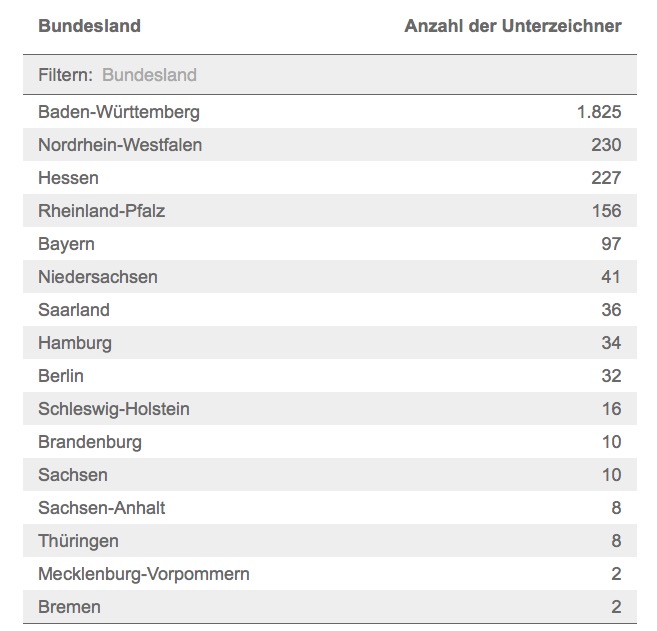
Task: Click the Bayern entry
Action: click(x=66, y=244)
